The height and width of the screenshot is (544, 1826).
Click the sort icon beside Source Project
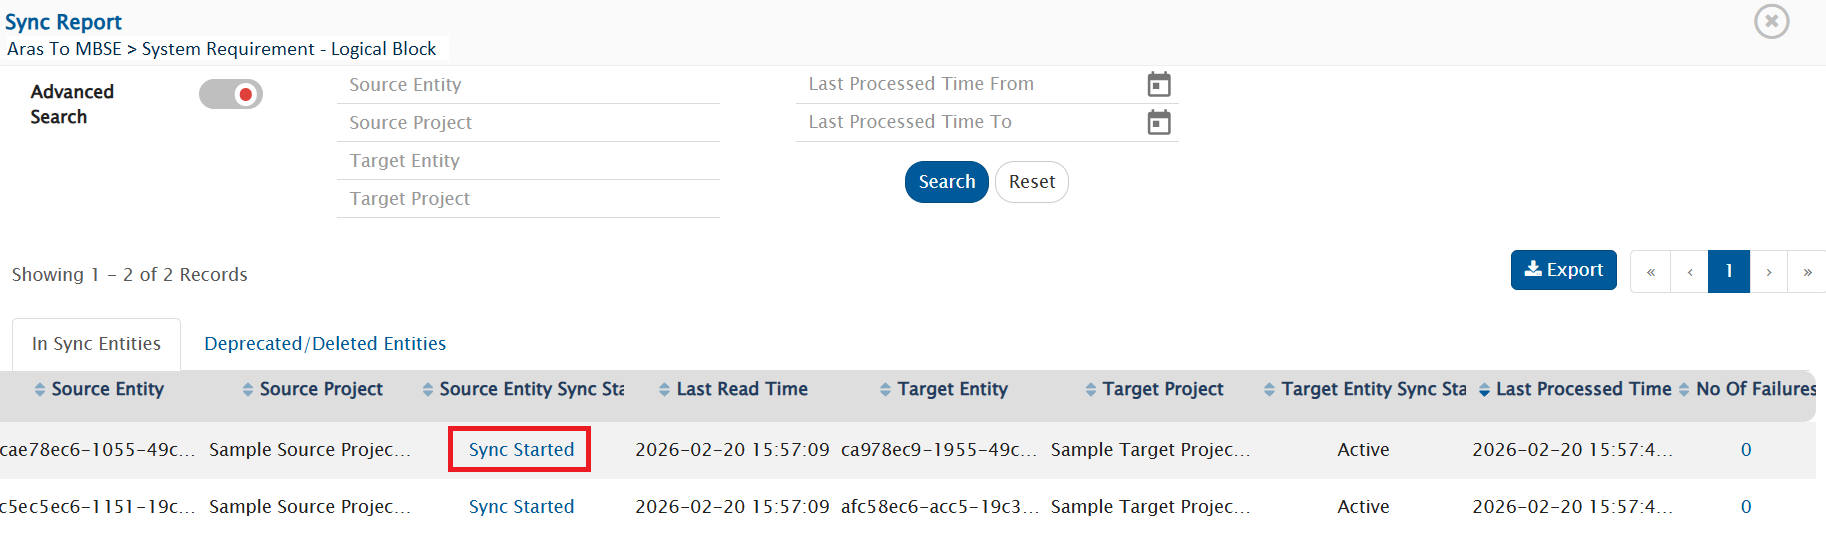[248, 390]
